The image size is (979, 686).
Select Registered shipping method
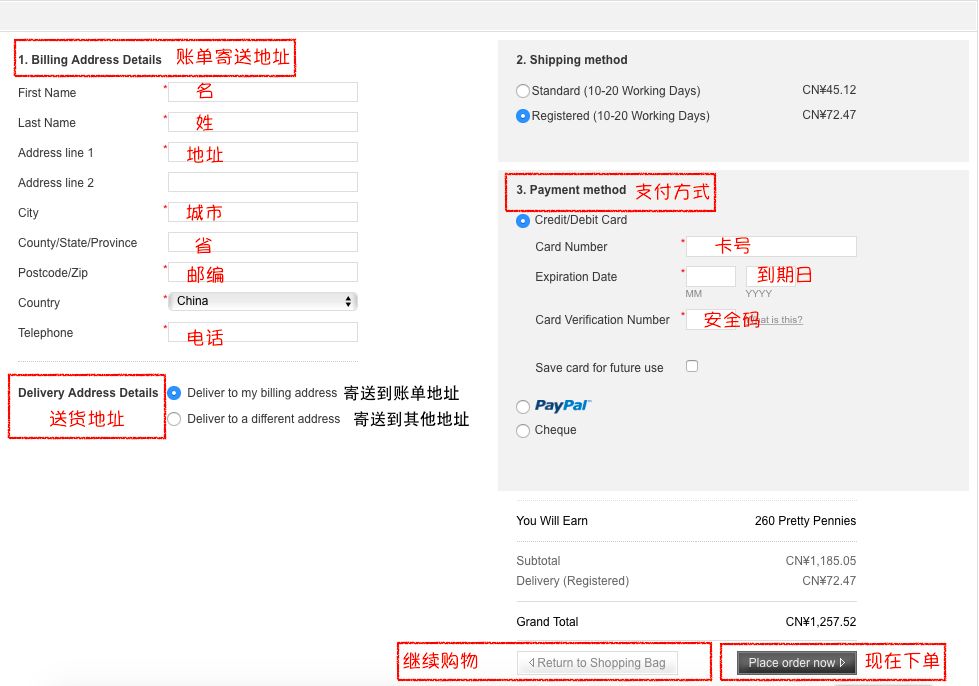point(522,115)
